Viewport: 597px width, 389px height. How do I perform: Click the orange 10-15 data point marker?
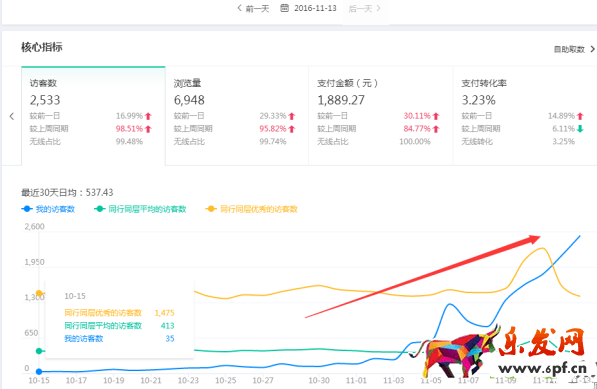tap(39, 293)
